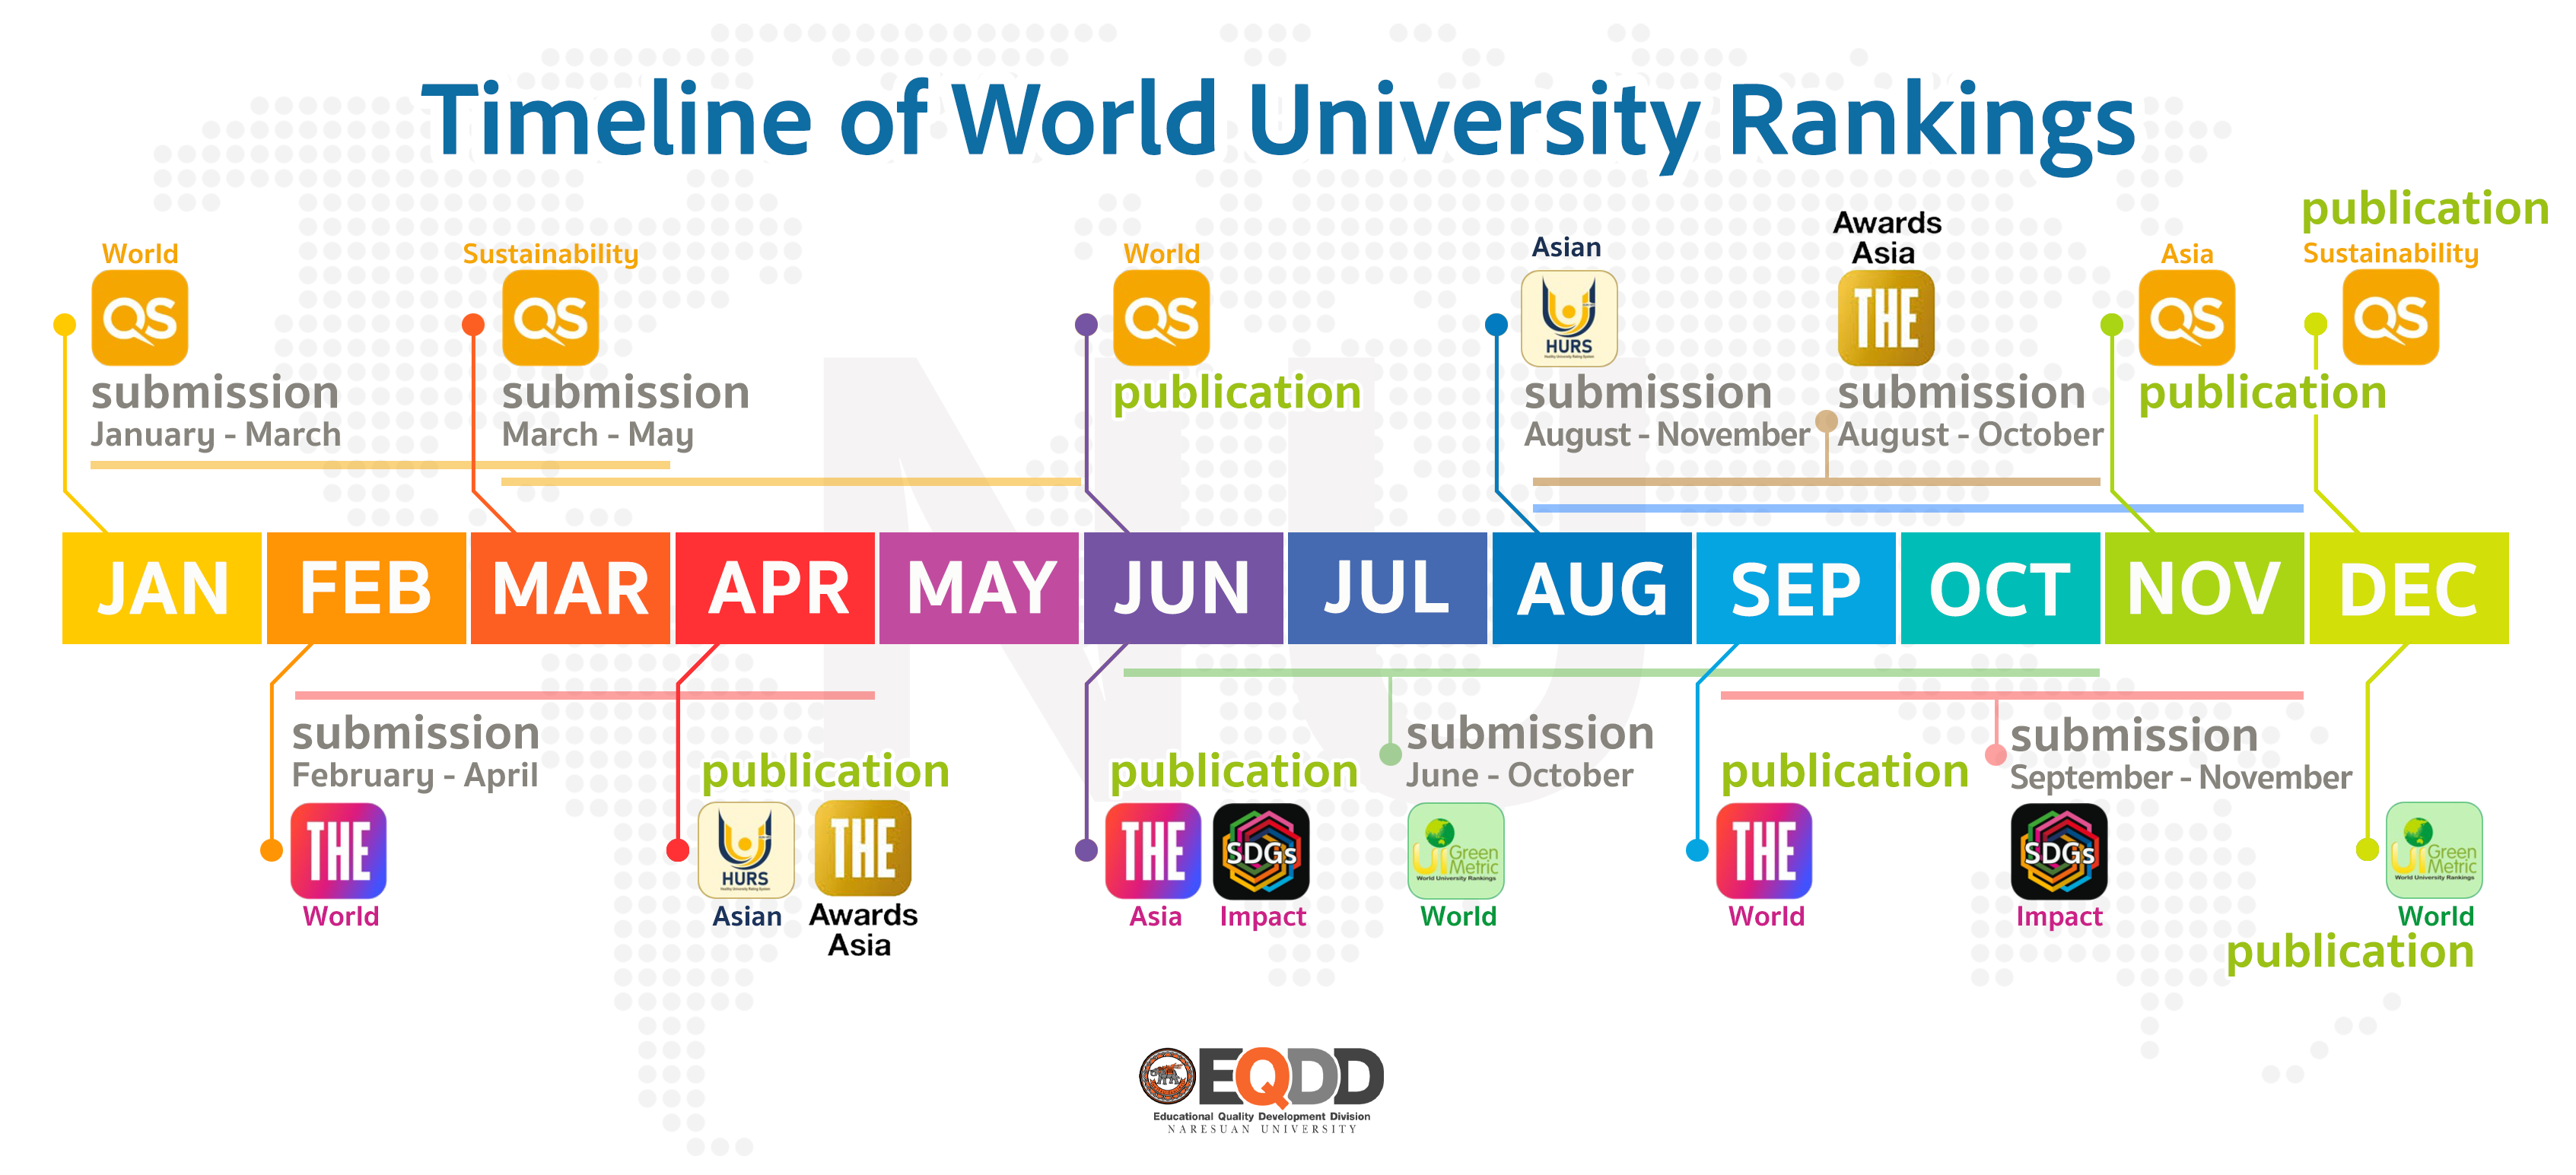Image resolution: width=2576 pixels, height=1175 pixels.
Task: Select the JAN month block
Action: [162, 588]
